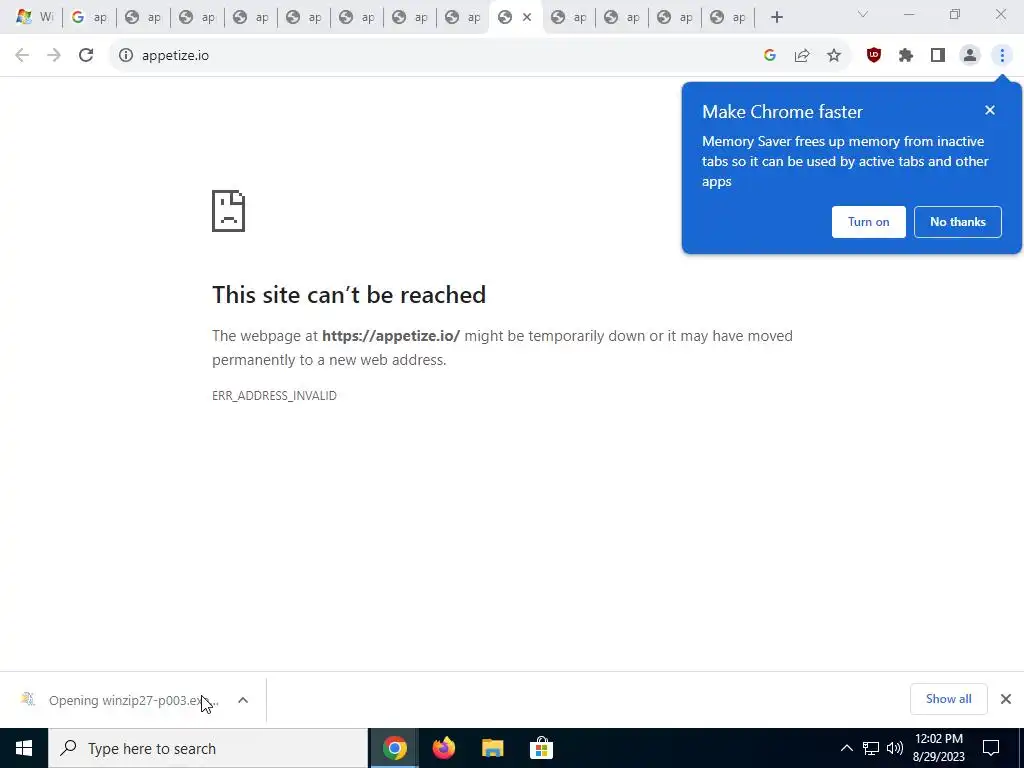Switch to the first Wi tab
This screenshot has height=768, width=1024.
(35, 18)
